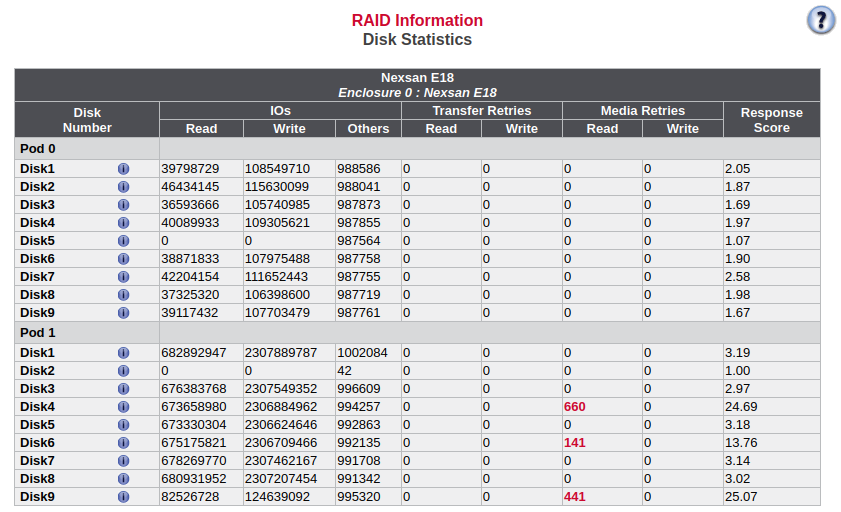Click info icon for Pod 1 Disk9
841x512 pixels.
pyautogui.click(x=123, y=496)
